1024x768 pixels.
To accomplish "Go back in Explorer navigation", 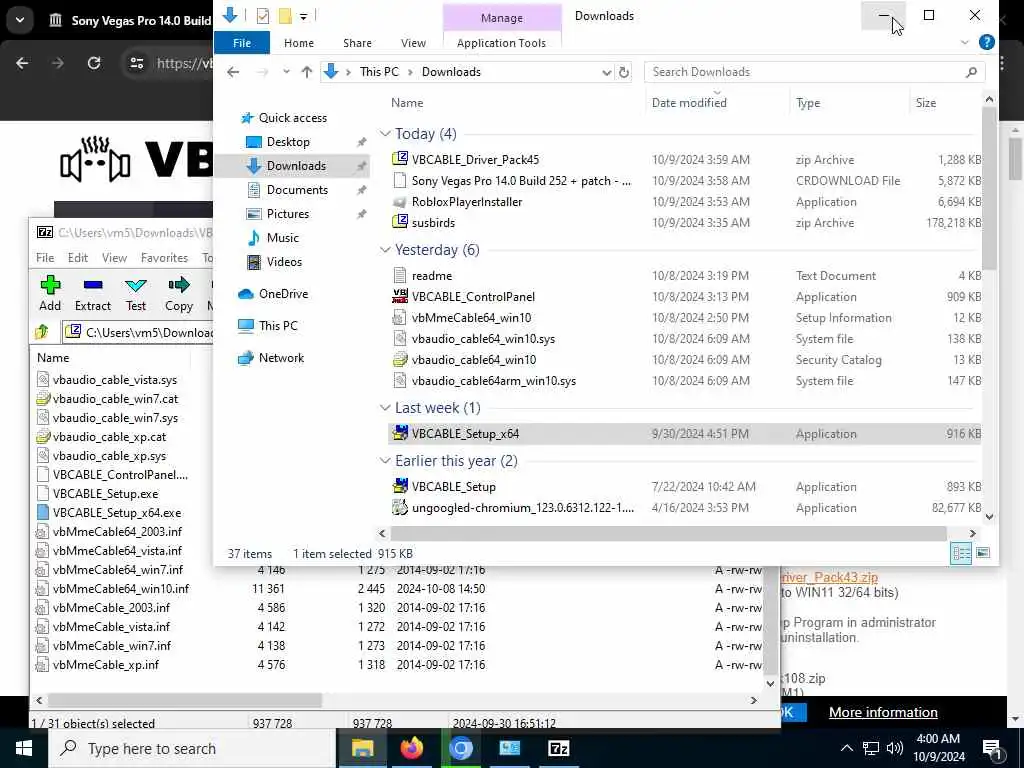I will coord(233,72).
